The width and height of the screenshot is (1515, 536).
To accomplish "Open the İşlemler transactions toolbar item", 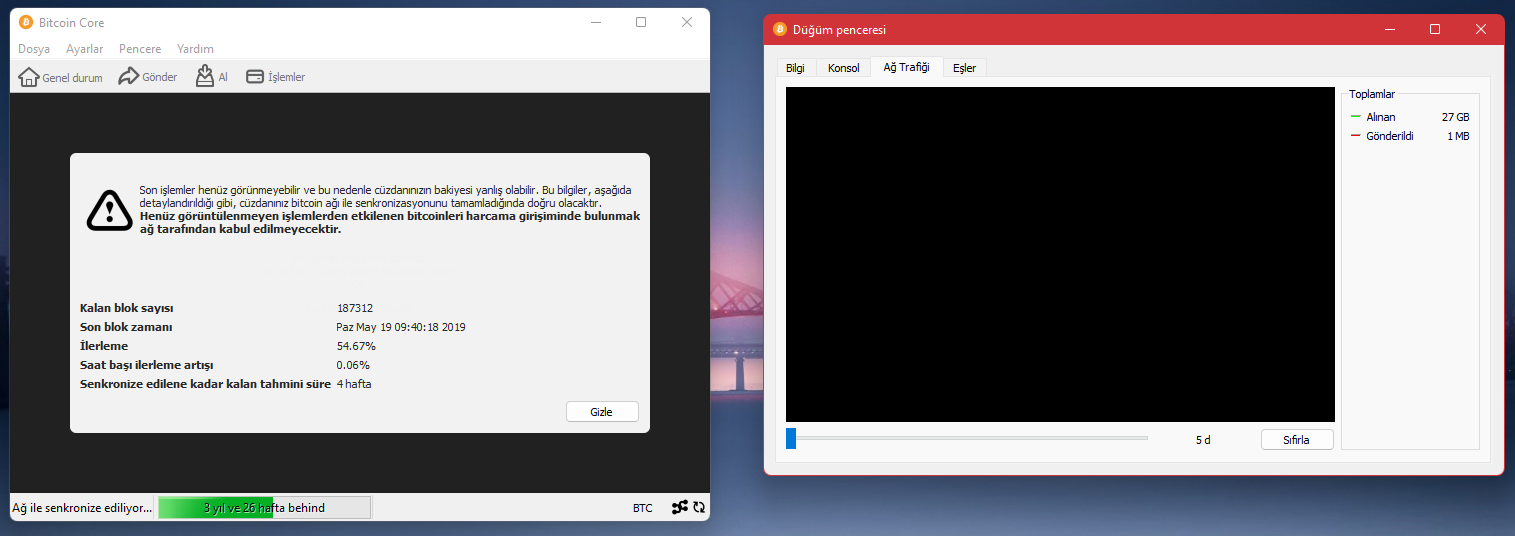I will point(276,77).
